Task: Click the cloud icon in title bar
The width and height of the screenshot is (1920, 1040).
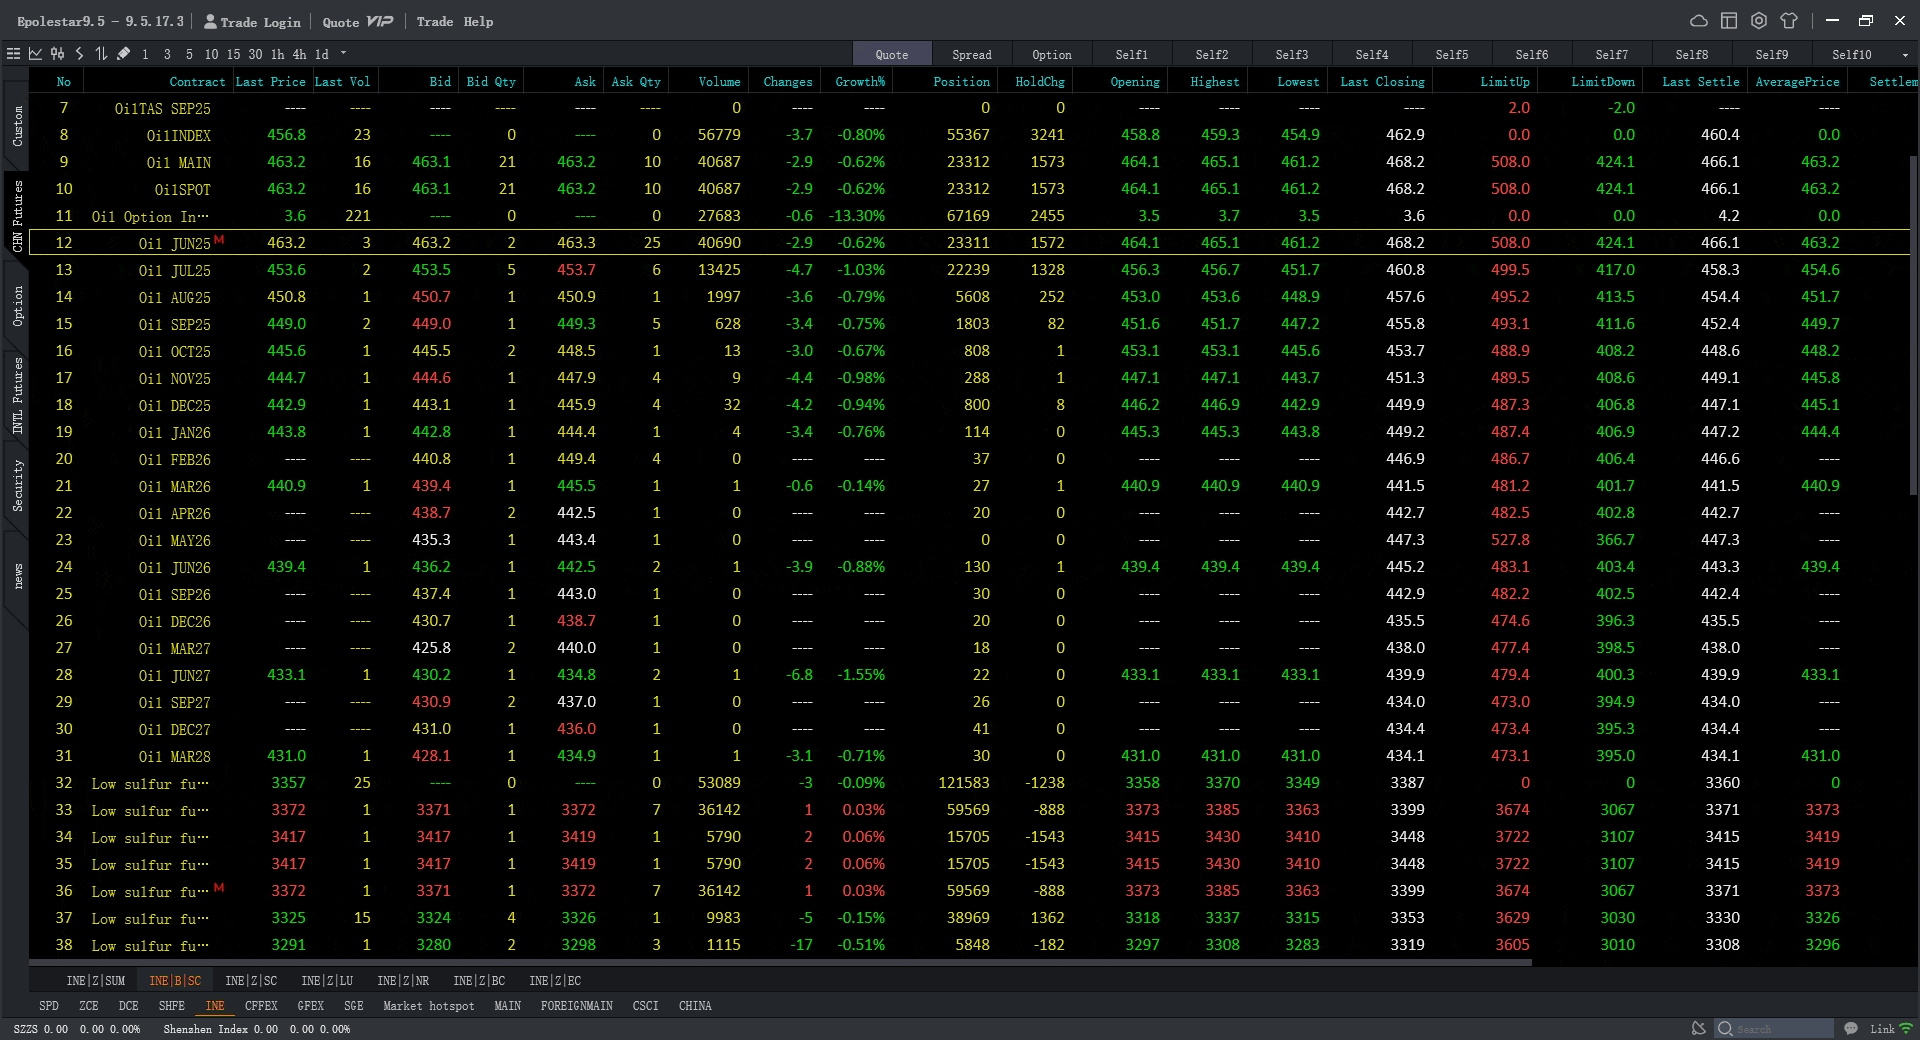Action: [x=1698, y=21]
